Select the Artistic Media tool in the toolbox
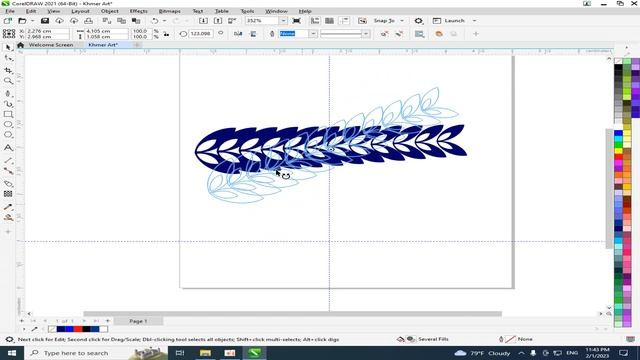Viewport: 640px width, 360px height. 8,104
